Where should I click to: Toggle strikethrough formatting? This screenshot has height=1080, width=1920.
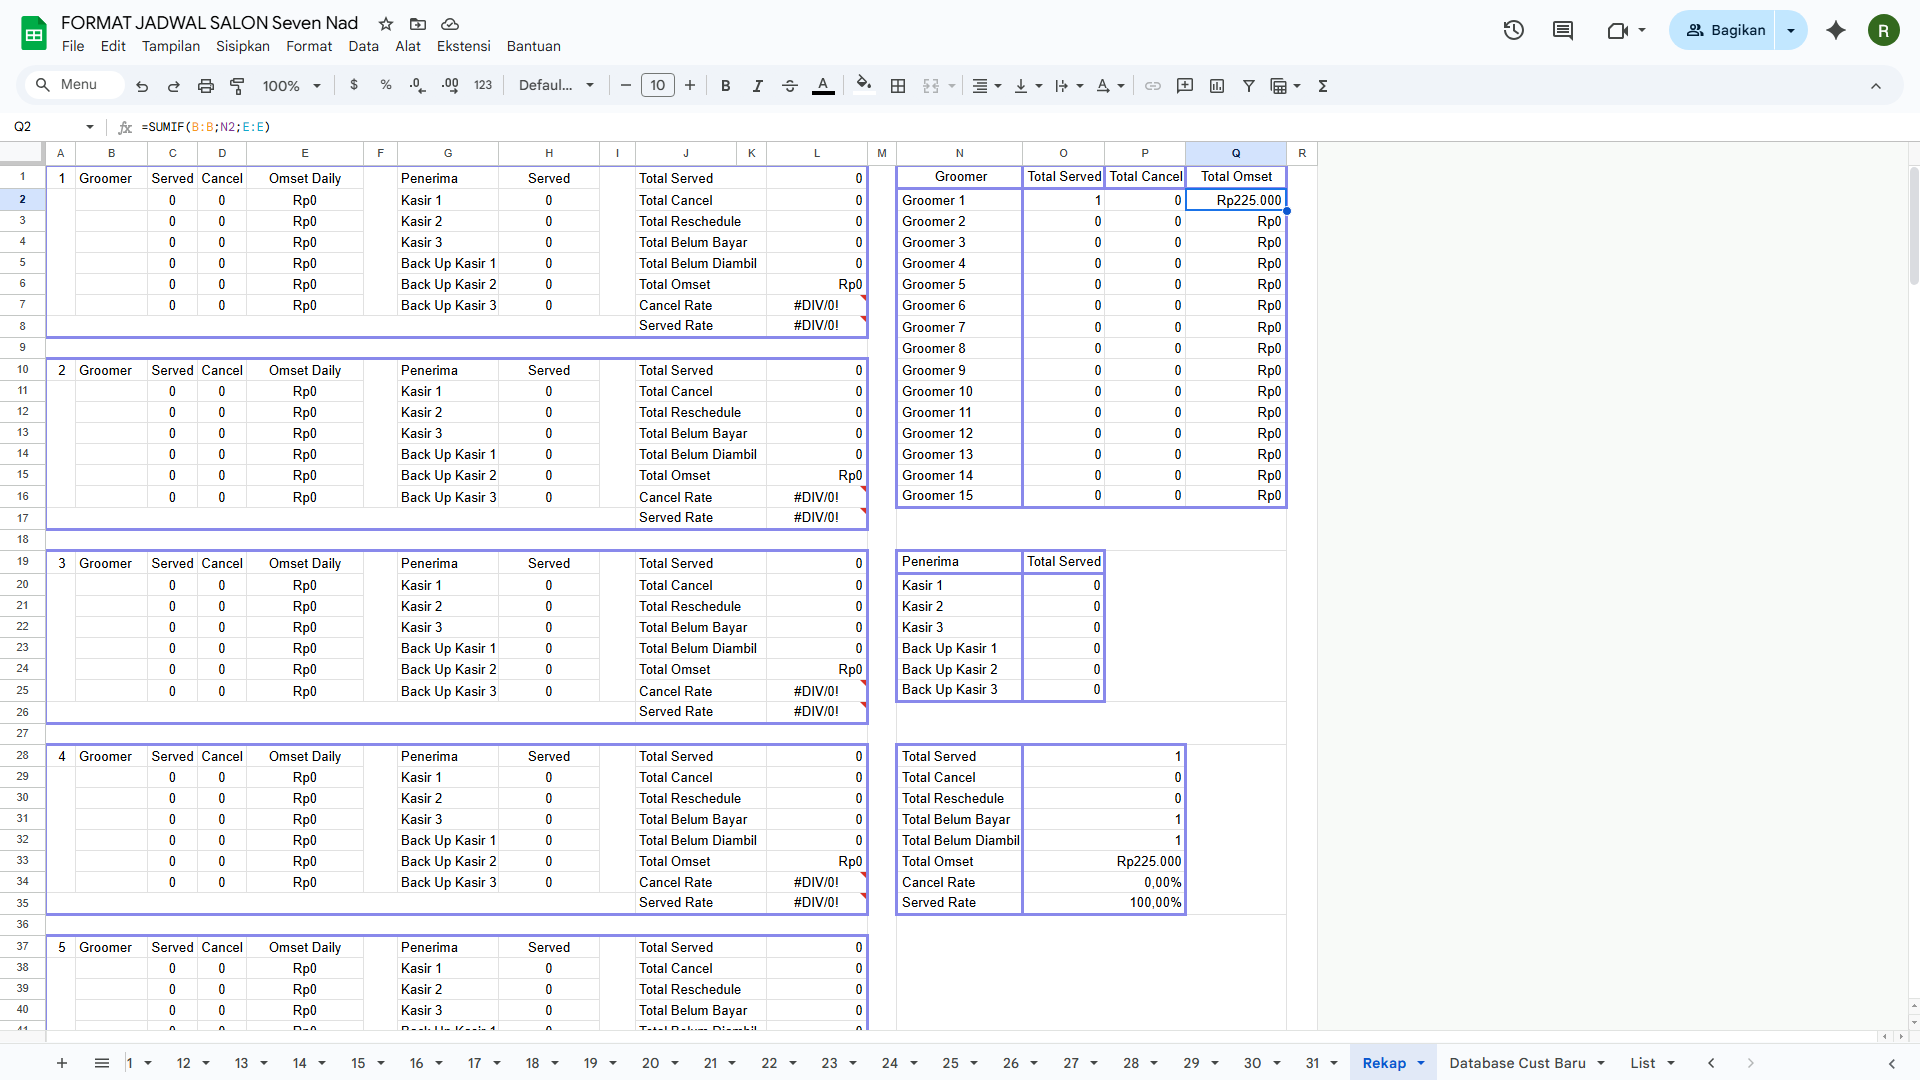tap(789, 86)
